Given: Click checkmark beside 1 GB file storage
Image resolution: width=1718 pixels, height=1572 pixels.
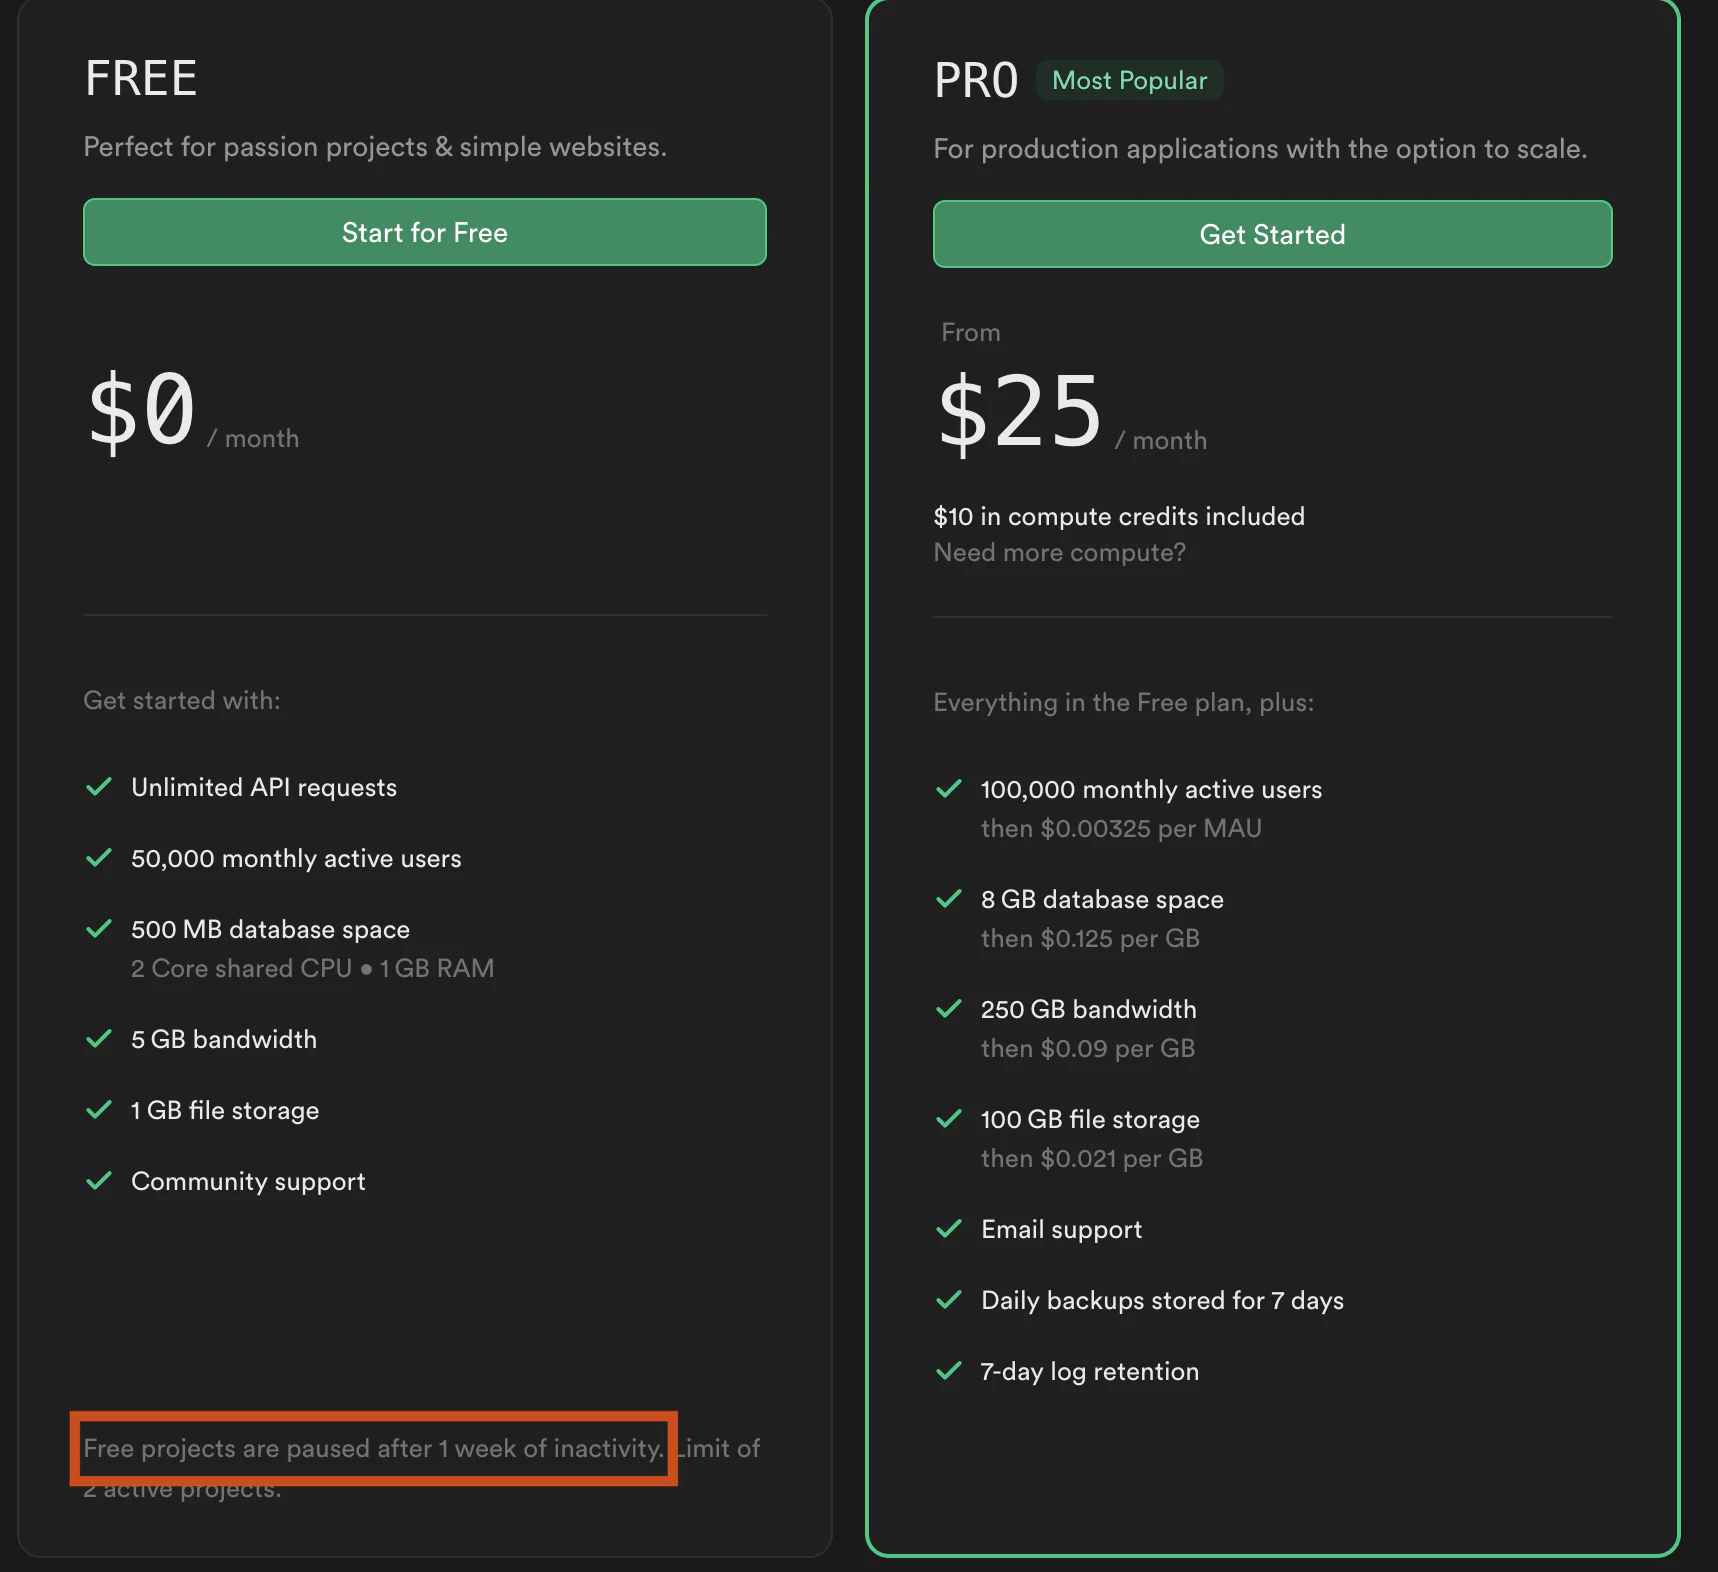Looking at the screenshot, I should click(99, 1110).
